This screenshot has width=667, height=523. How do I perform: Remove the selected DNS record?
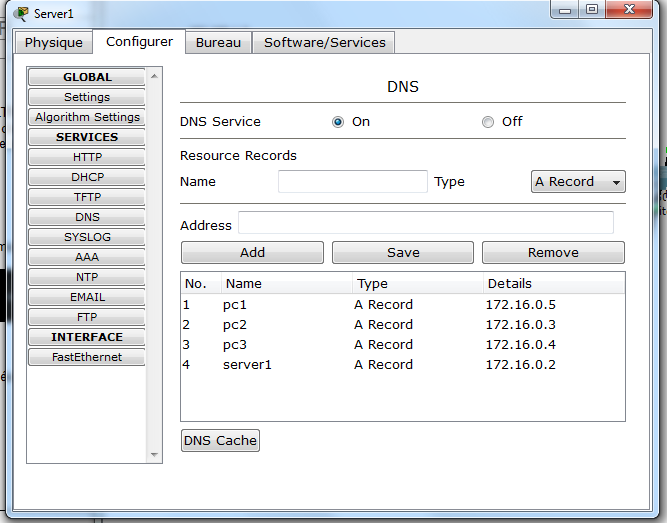(553, 253)
